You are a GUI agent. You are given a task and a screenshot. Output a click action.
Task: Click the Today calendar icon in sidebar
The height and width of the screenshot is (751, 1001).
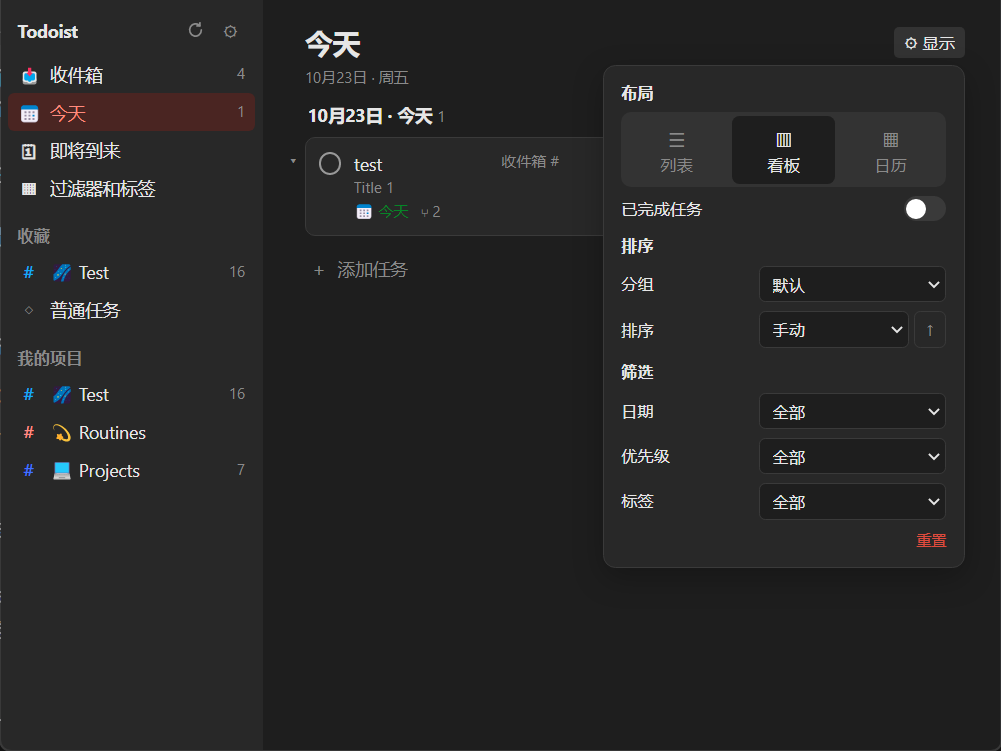click(29, 114)
